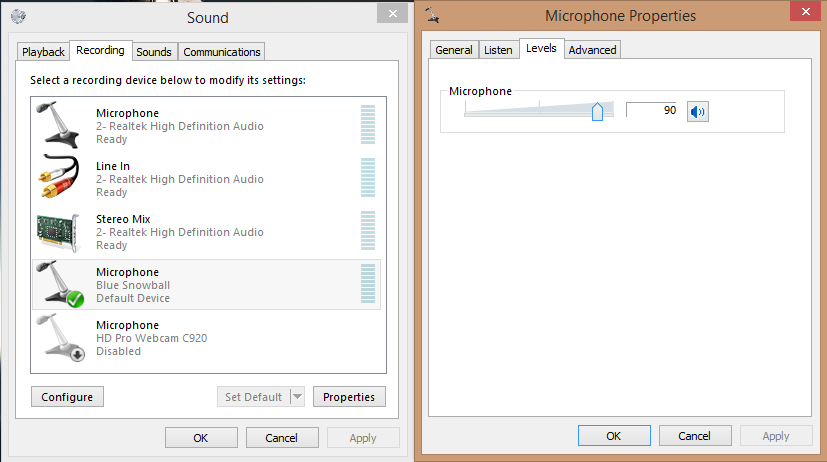Click the Microphone Properties title bar icon
The width and height of the screenshot is (827, 462).
coord(433,14)
